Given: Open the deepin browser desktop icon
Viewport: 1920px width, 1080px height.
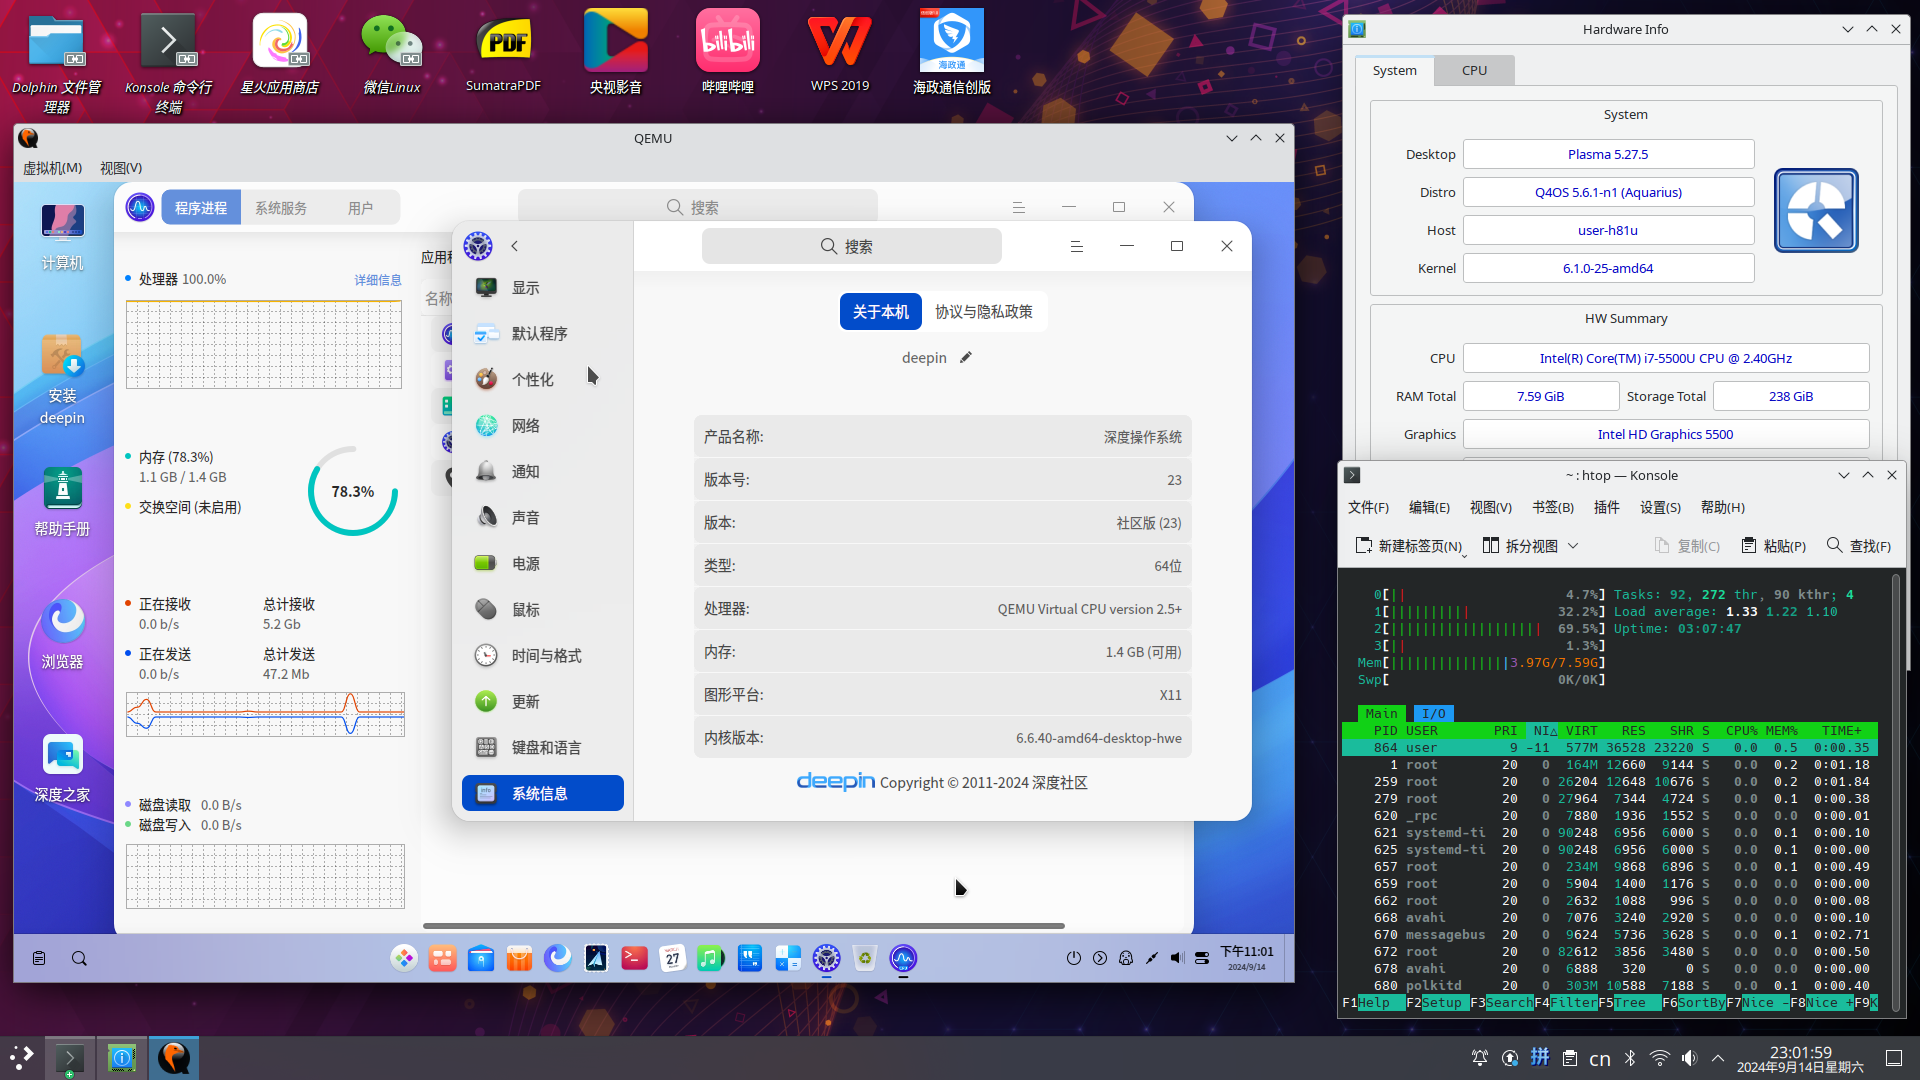Looking at the screenshot, I should (62, 622).
